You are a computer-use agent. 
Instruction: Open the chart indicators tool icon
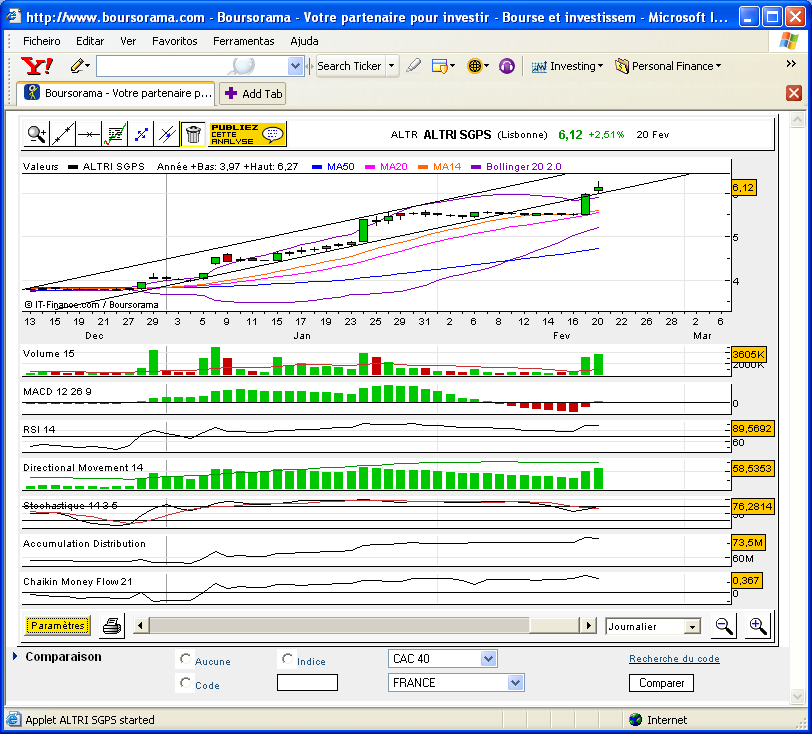pos(115,135)
